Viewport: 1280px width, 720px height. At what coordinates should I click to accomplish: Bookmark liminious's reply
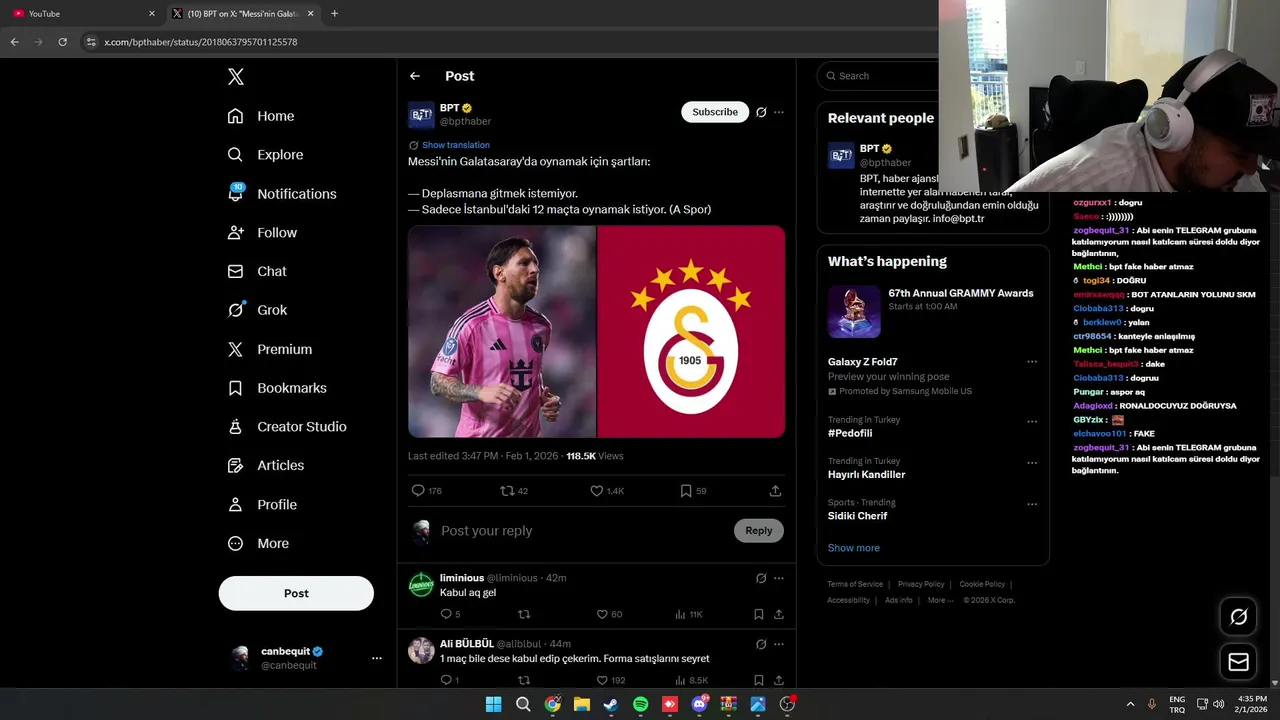tap(759, 614)
